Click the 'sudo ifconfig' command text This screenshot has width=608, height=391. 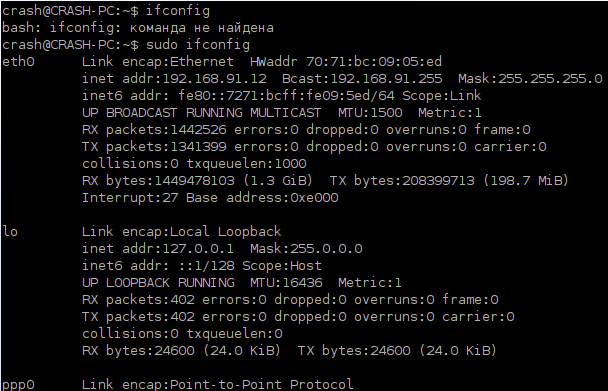[198, 45]
